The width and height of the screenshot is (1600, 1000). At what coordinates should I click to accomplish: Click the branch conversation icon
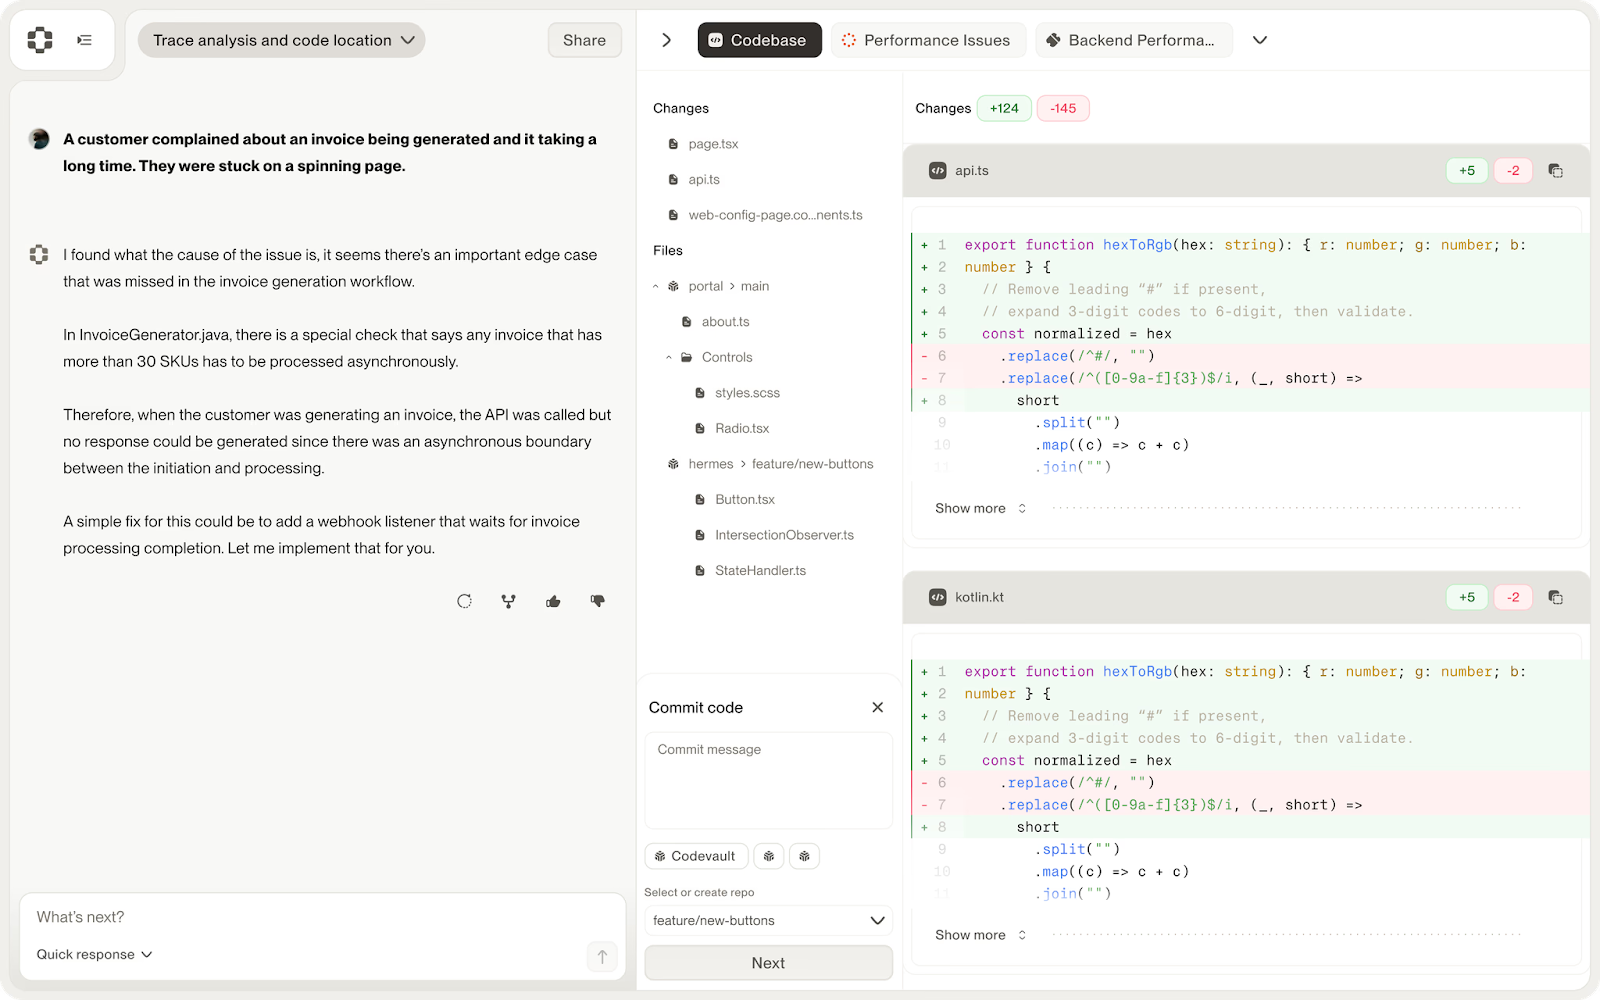click(x=509, y=601)
